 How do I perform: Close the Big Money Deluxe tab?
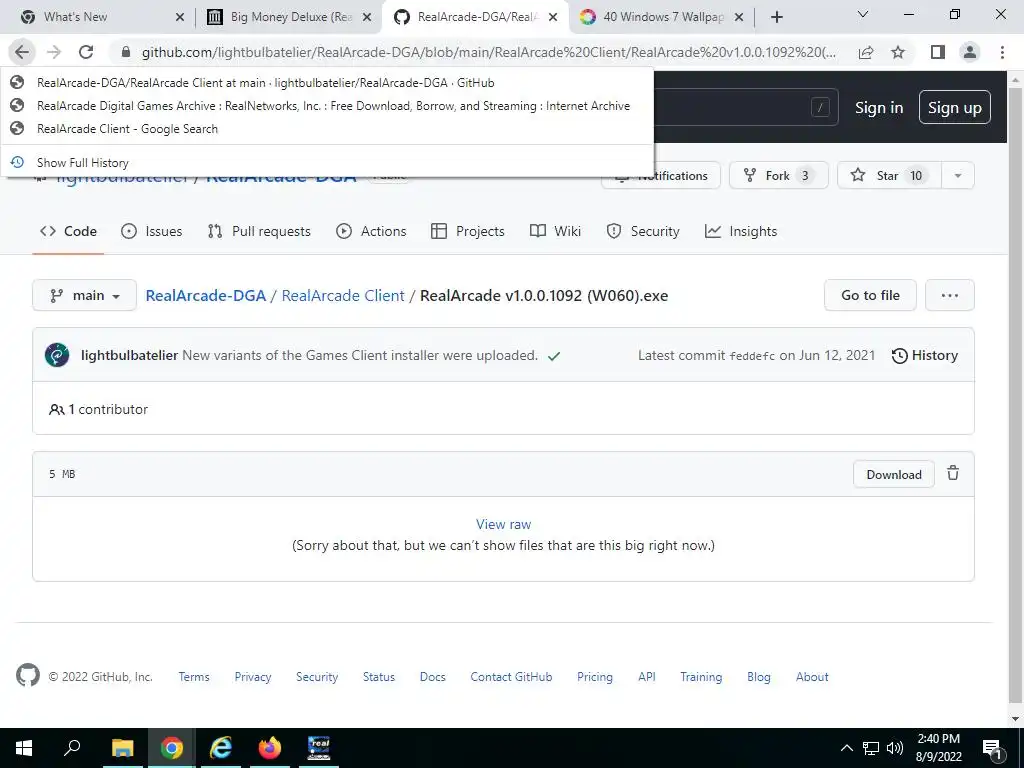pyautogui.click(x=368, y=17)
